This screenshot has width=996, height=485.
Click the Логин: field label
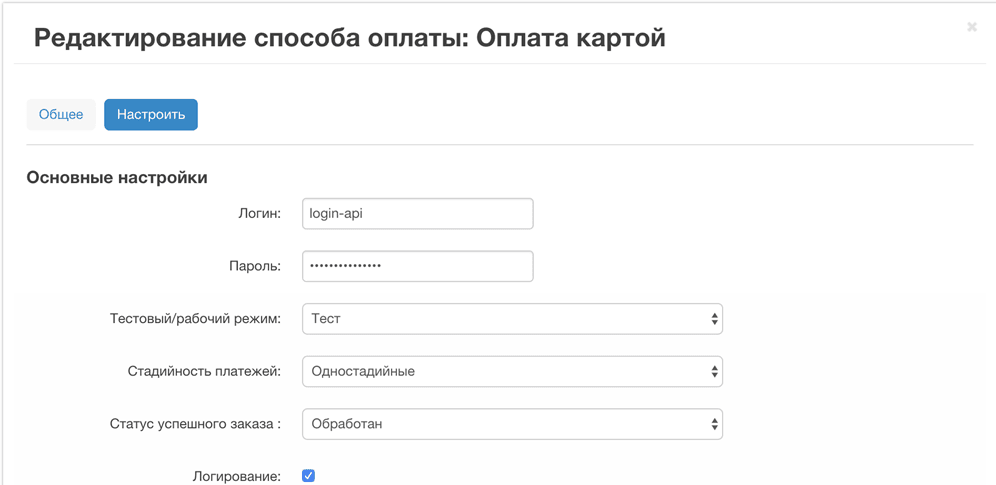point(259,213)
